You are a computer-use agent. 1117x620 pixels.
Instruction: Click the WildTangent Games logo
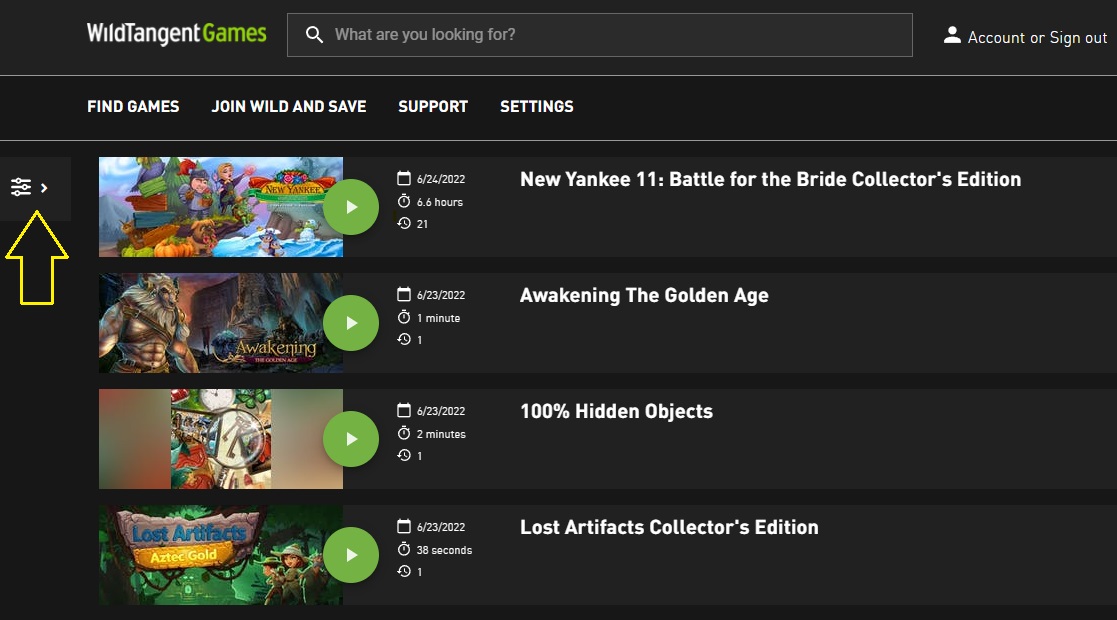click(177, 33)
